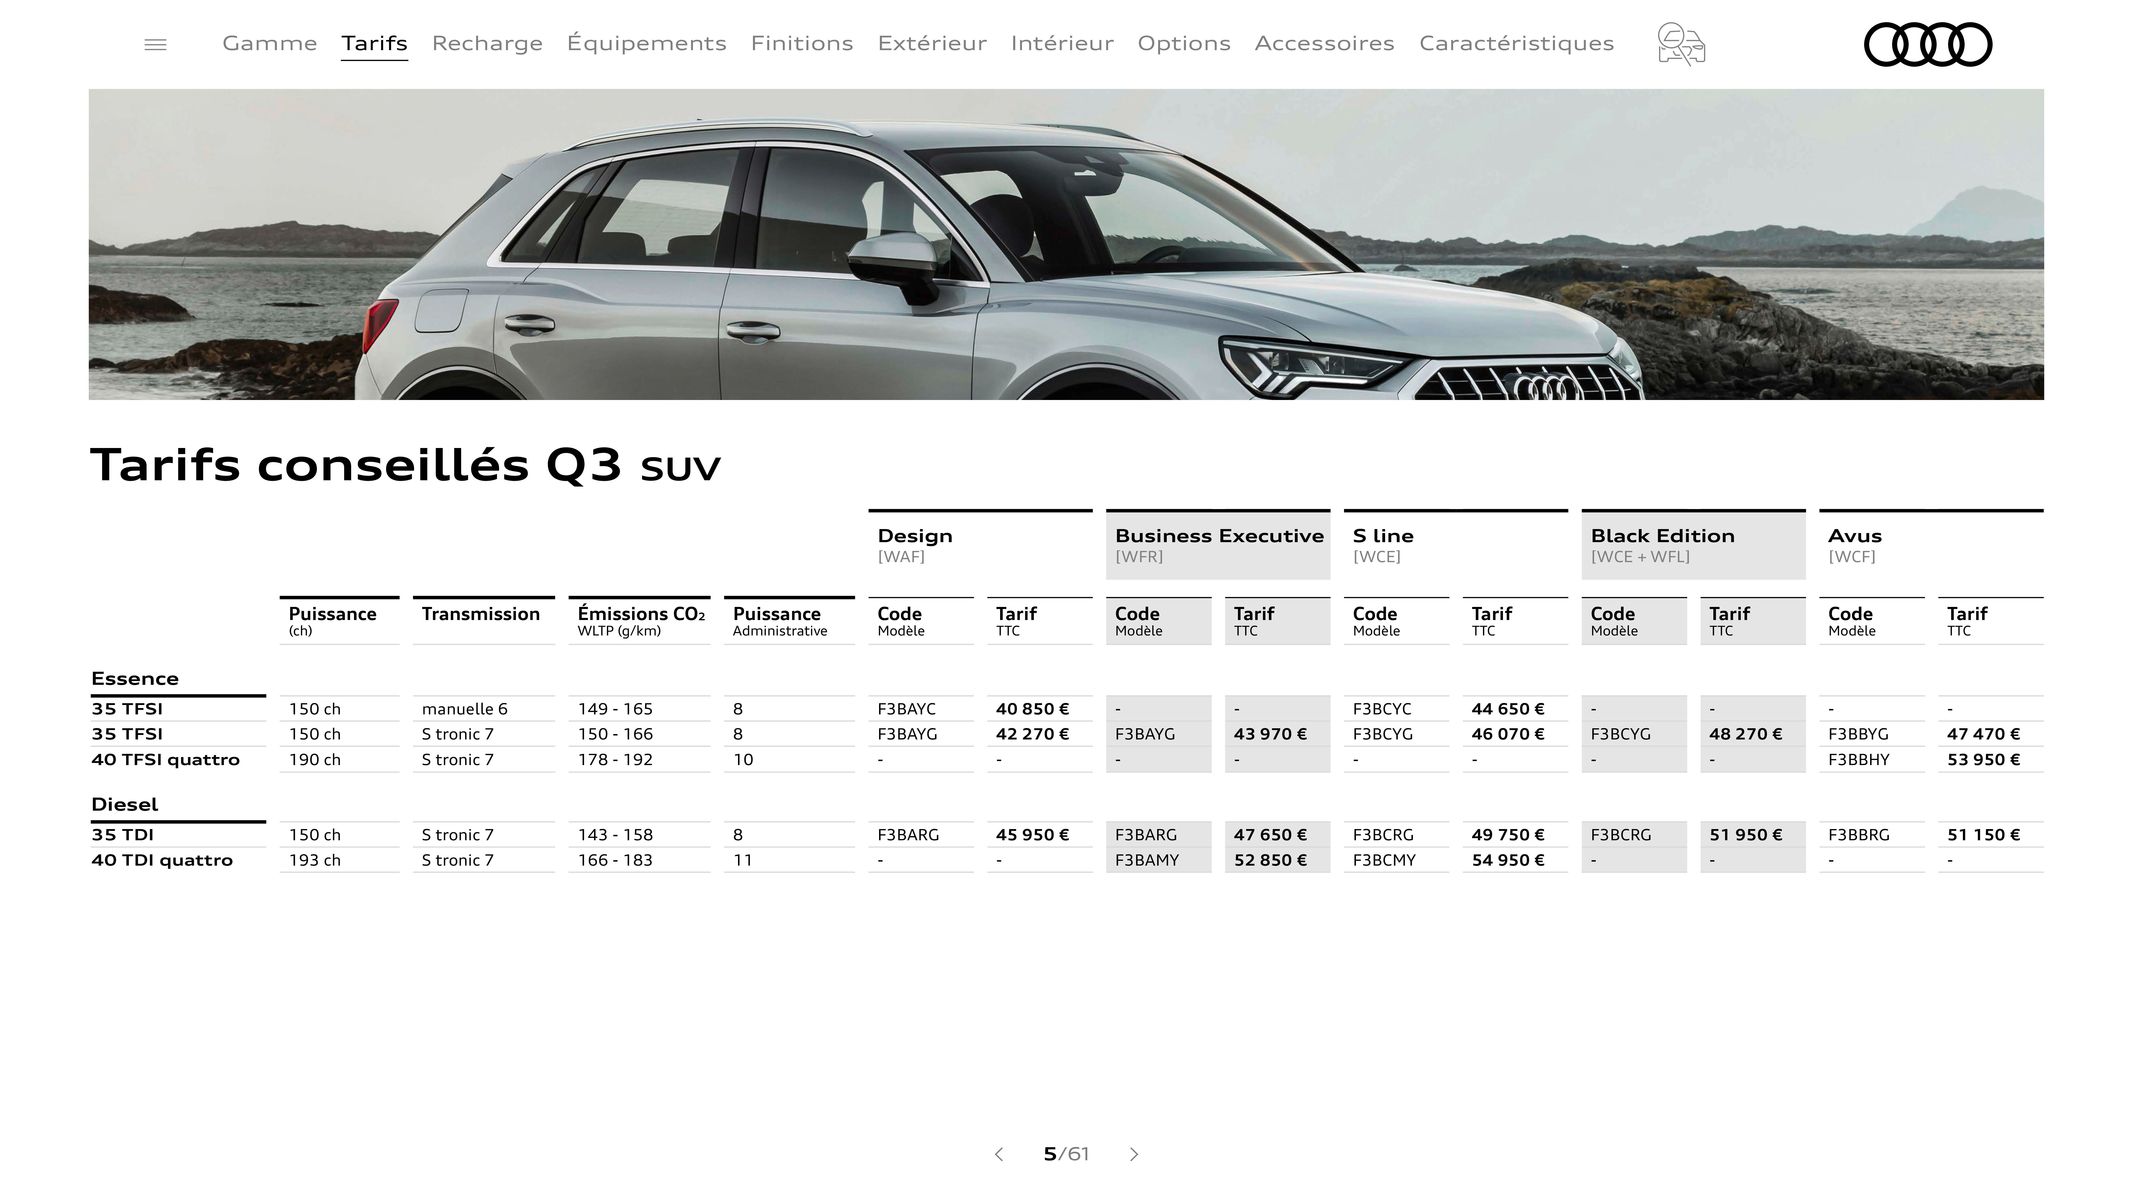Click the price 47 470 €

click(1984, 734)
